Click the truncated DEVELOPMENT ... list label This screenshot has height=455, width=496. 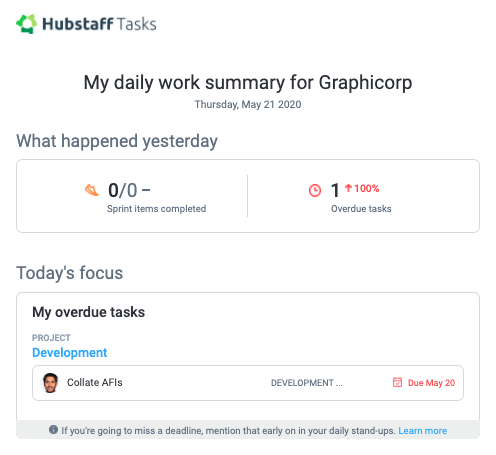point(307,383)
